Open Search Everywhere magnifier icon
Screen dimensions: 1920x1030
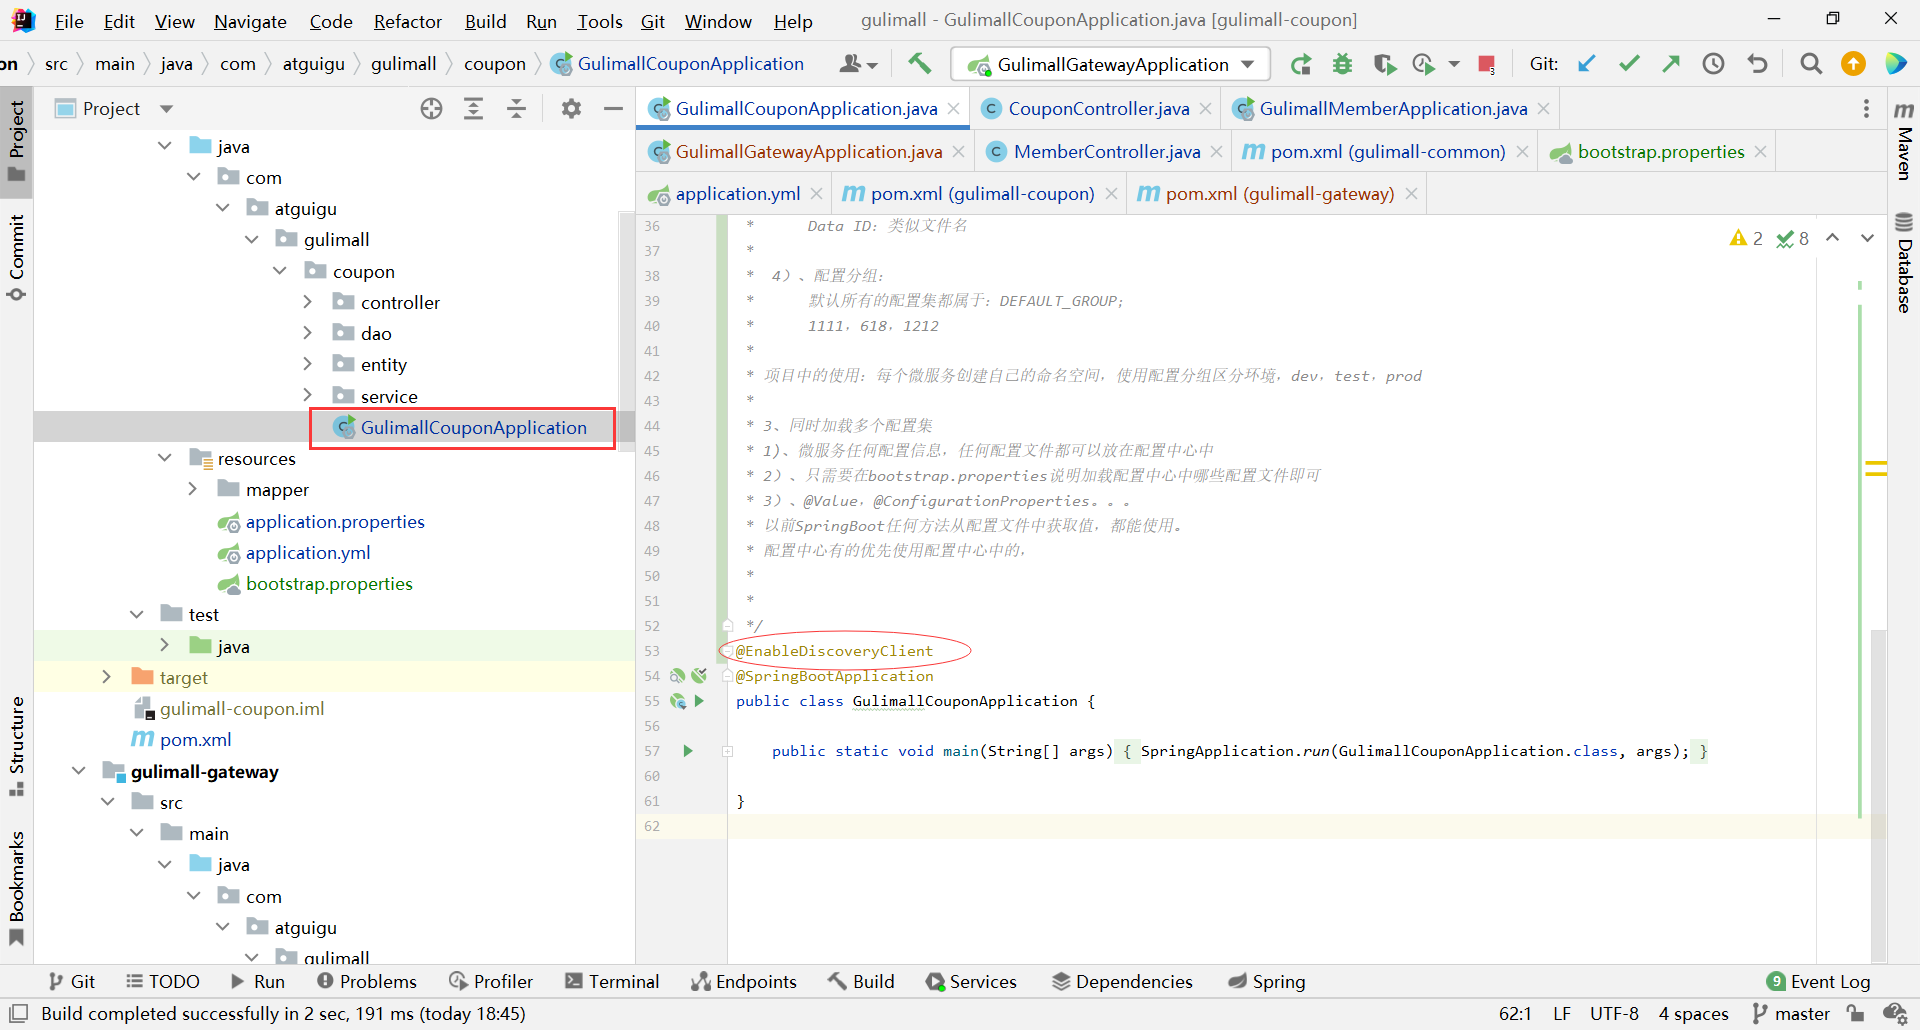click(1811, 64)
